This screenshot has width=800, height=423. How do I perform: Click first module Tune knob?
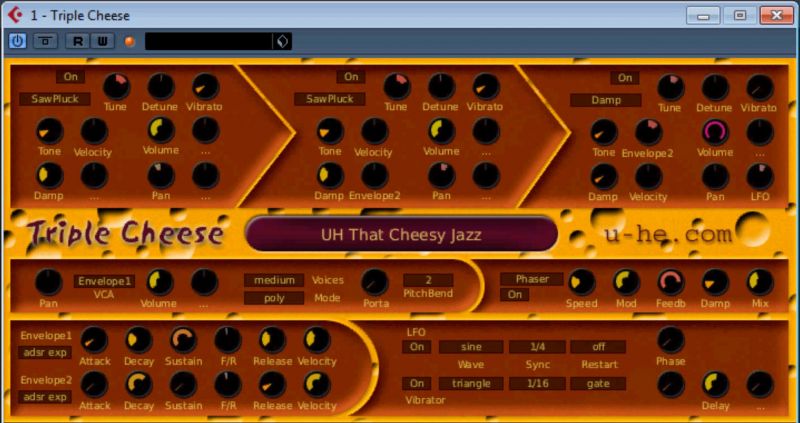pyautogui.click(x=116, y=86)
